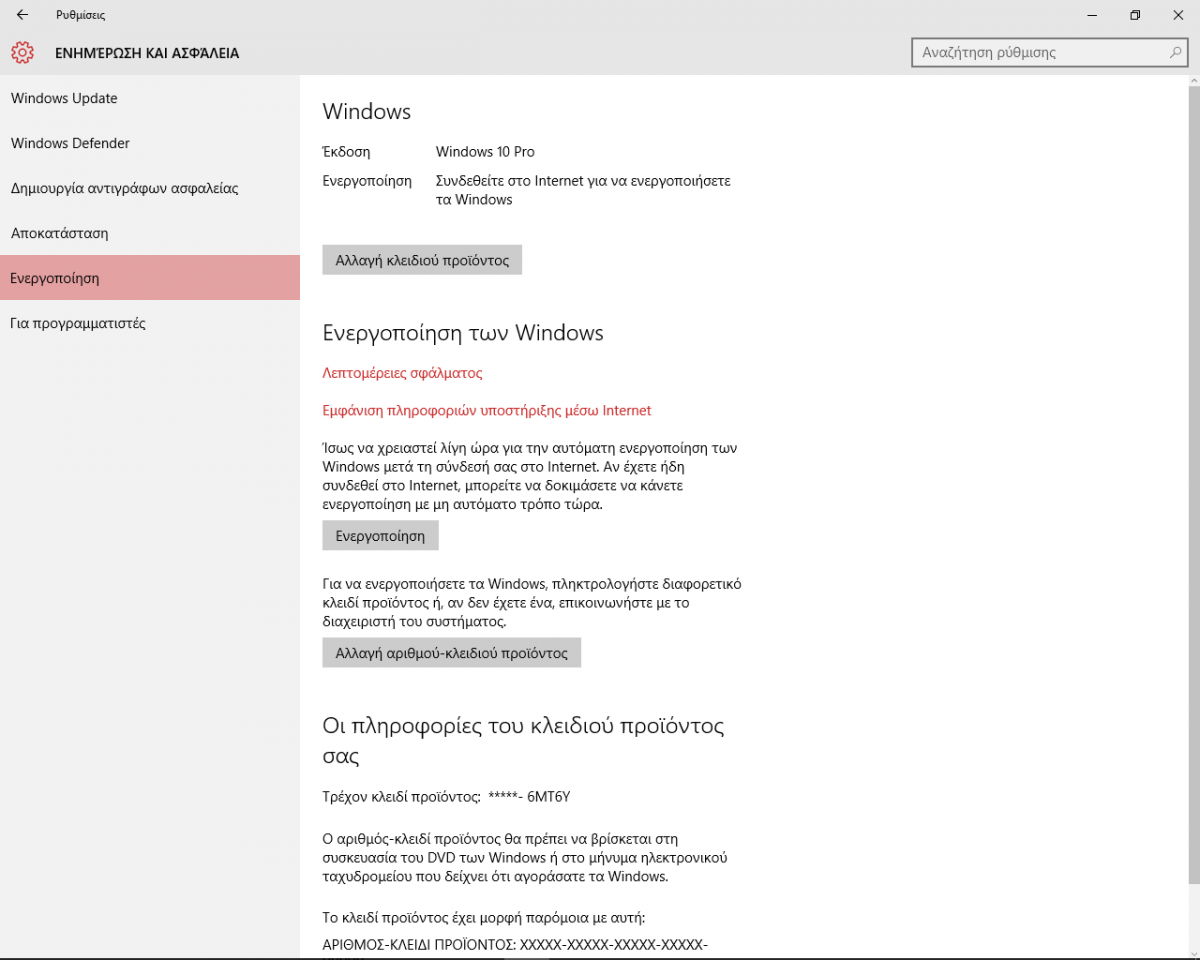Close the Settings window
The height and width of the screenshot is (960, 1200).
[x=1178, y=15]
